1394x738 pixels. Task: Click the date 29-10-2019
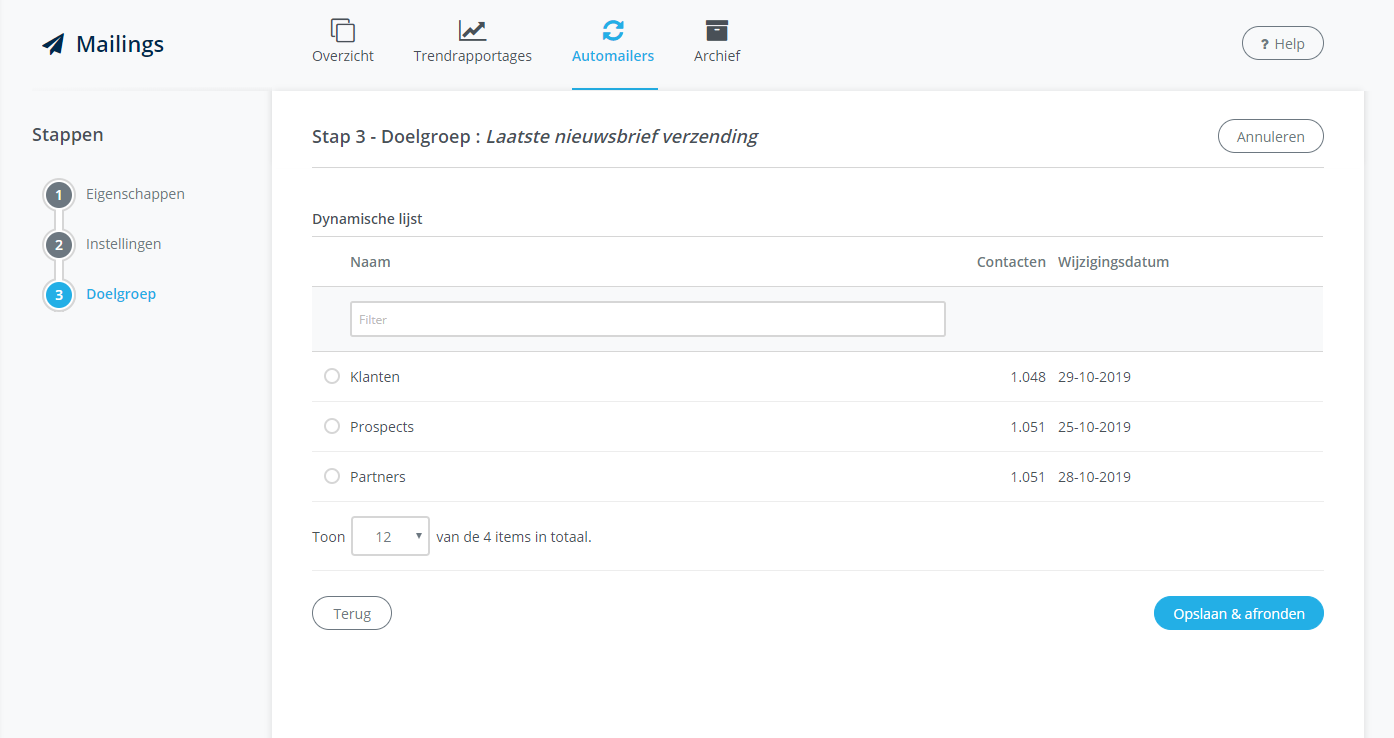(x=1094, y=377)
